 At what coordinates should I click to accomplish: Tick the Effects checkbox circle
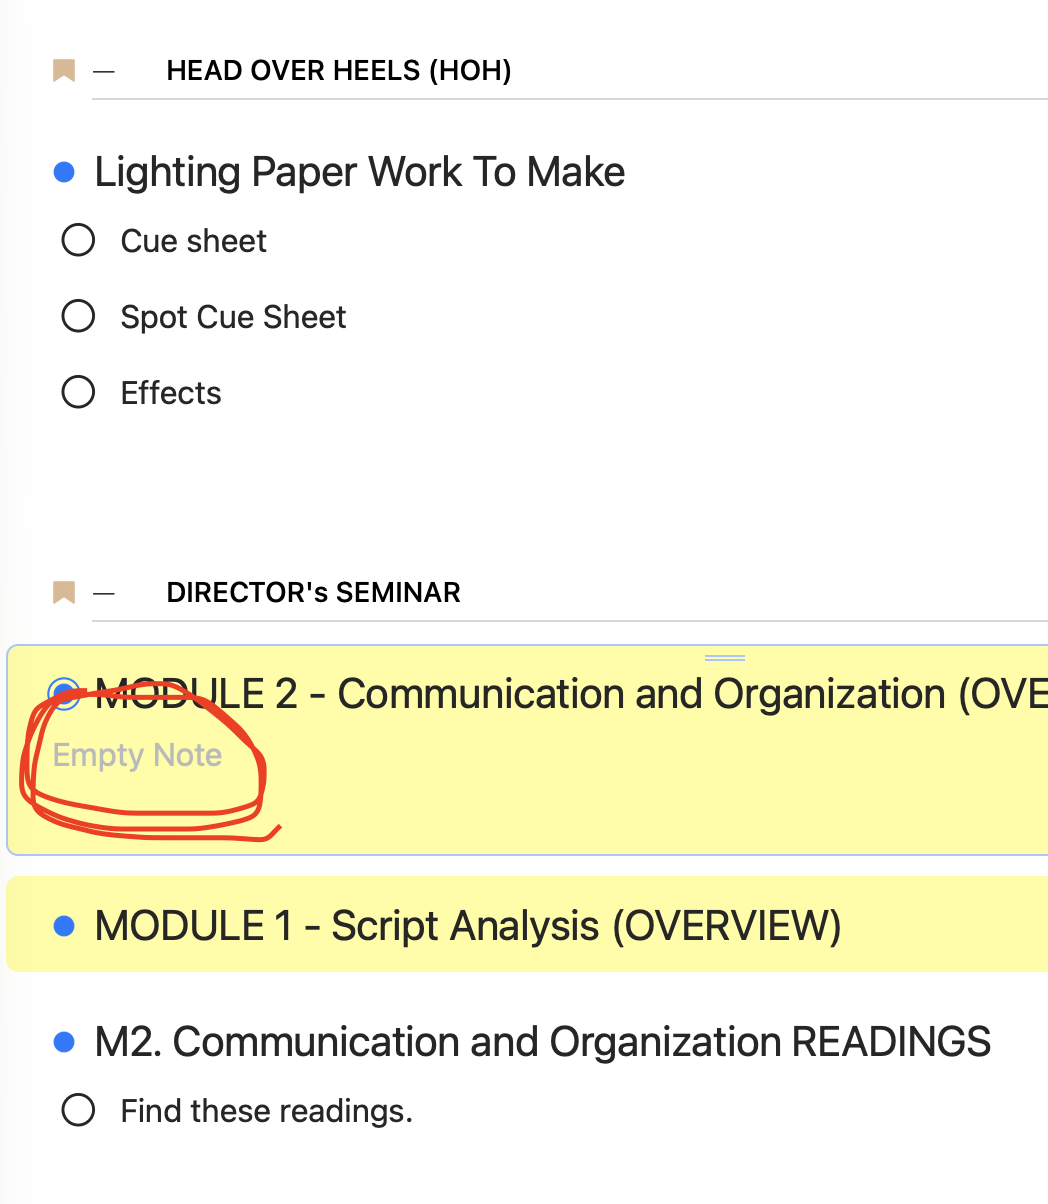[x=78, y=393]
